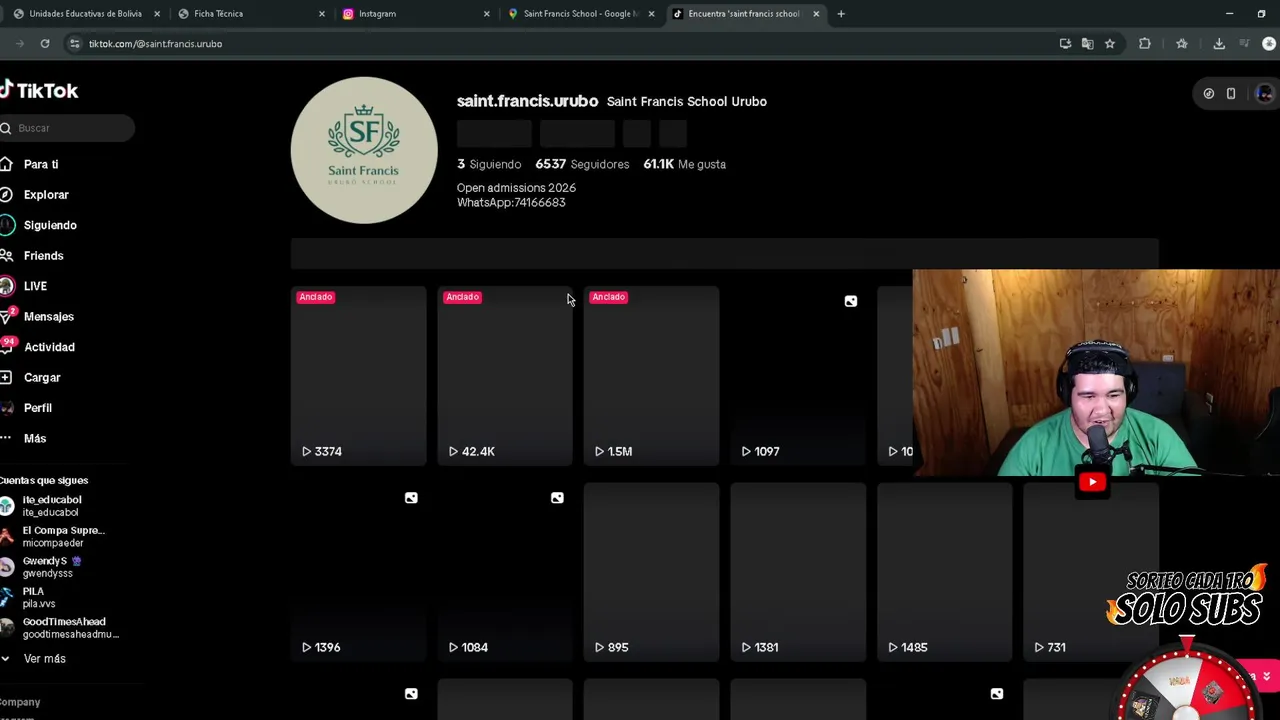1280x720 pixels.
Task: Open the video with 1097 views
Action: coord(798,376)
